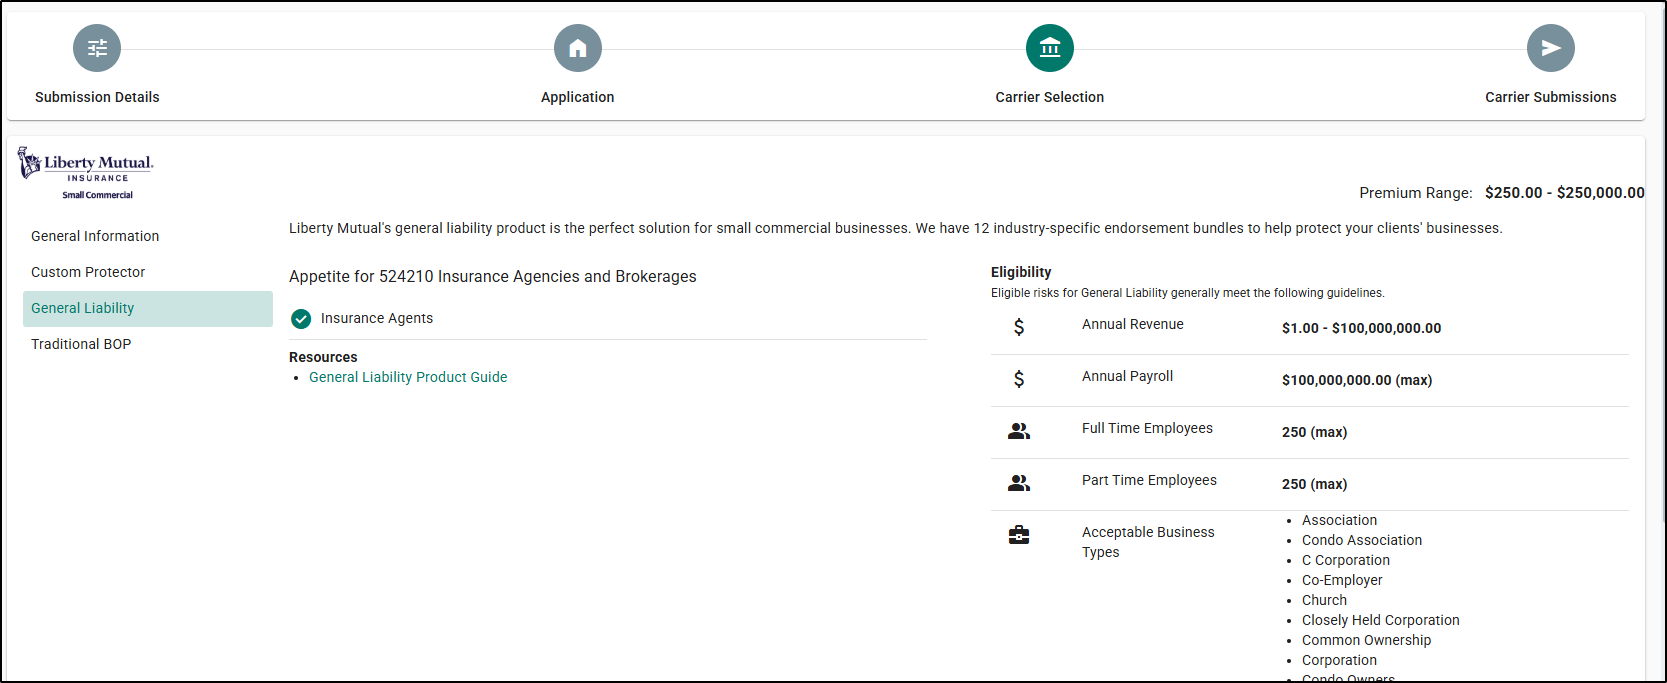Click the Liberty Mutual Insurance logo
Viewport: 1667px width, 683px height.
point(86,174)
